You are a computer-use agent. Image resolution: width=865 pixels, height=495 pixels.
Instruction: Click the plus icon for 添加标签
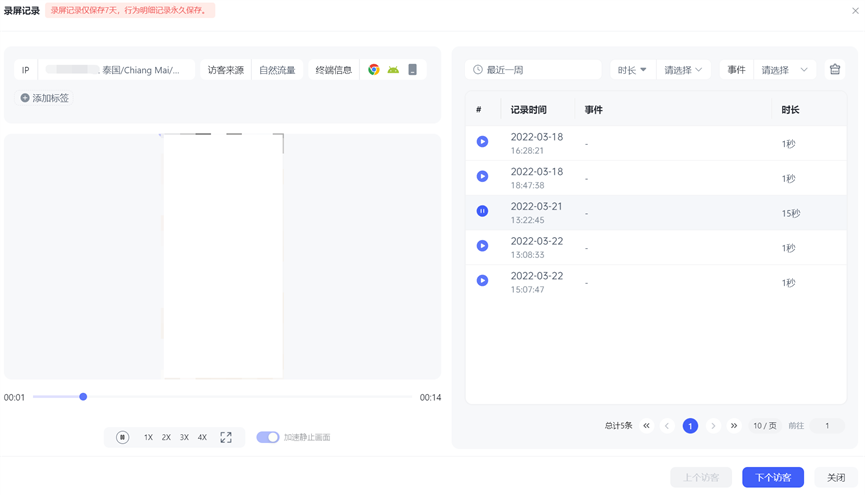[x=25, y=98]
